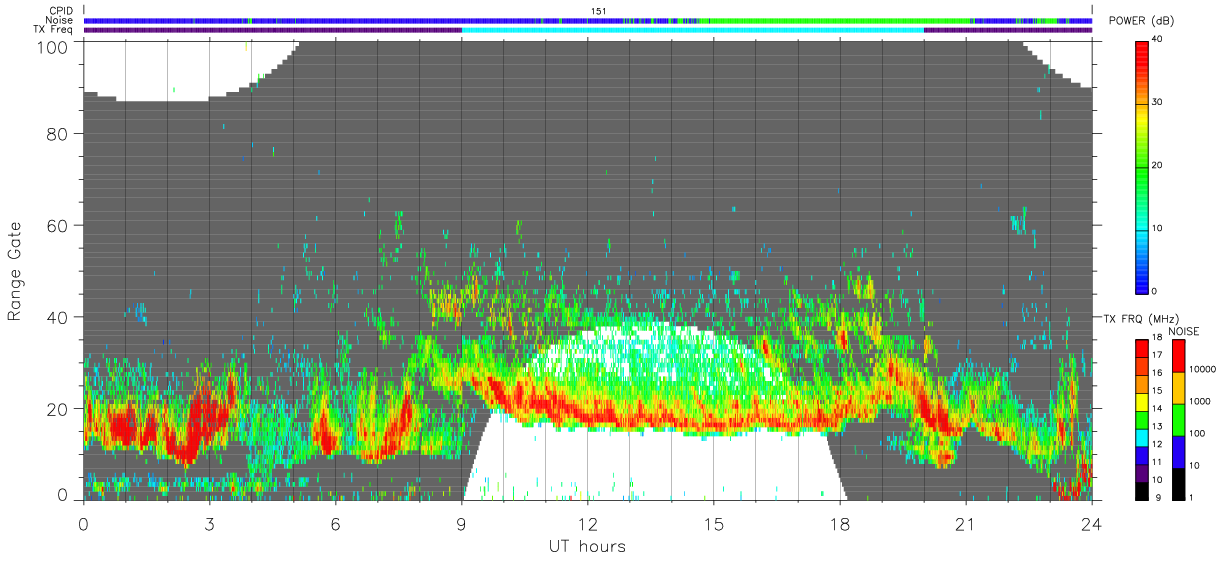
Task: Click x-axis tick label 15
Action: tap(714, 524)
